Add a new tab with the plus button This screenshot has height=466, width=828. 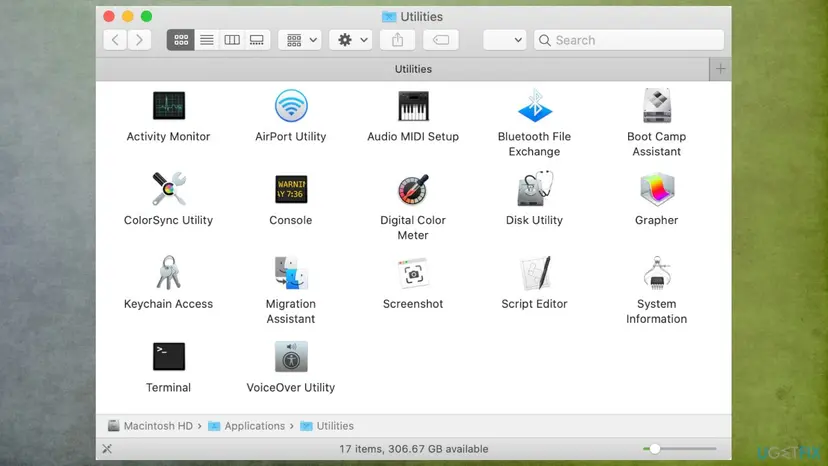[x=720, y=69]
